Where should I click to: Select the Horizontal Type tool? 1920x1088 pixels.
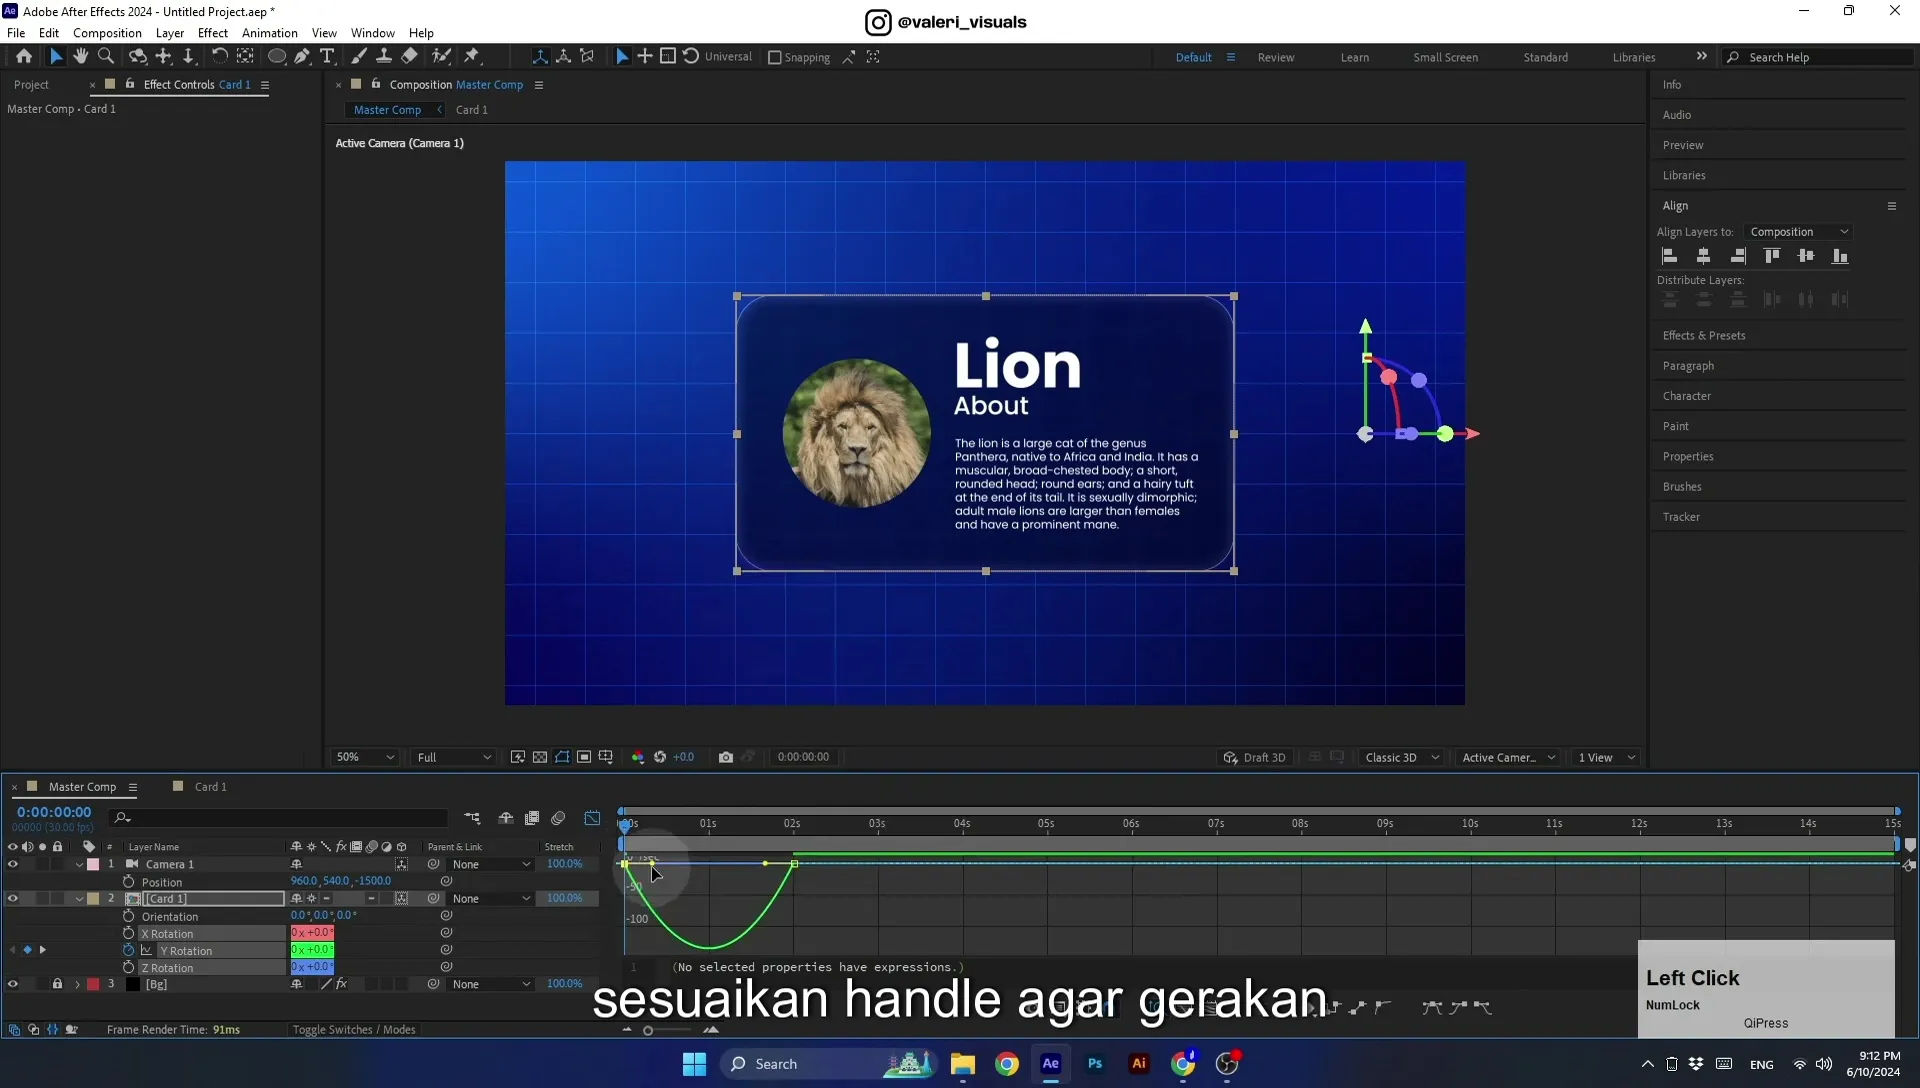pyautogui.click(x=327, y=57)
